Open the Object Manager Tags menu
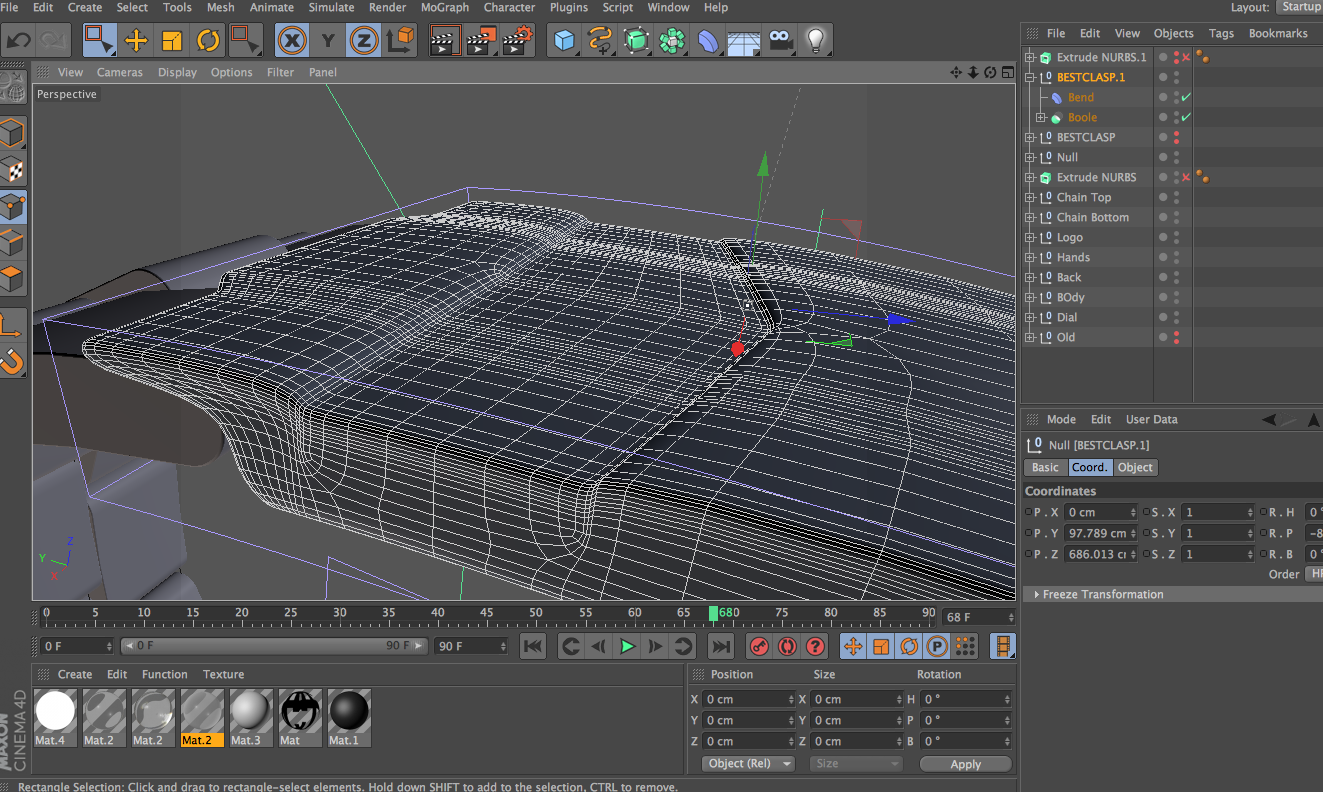Viewport: 1323px width, 792px height. click(1221, 33)
